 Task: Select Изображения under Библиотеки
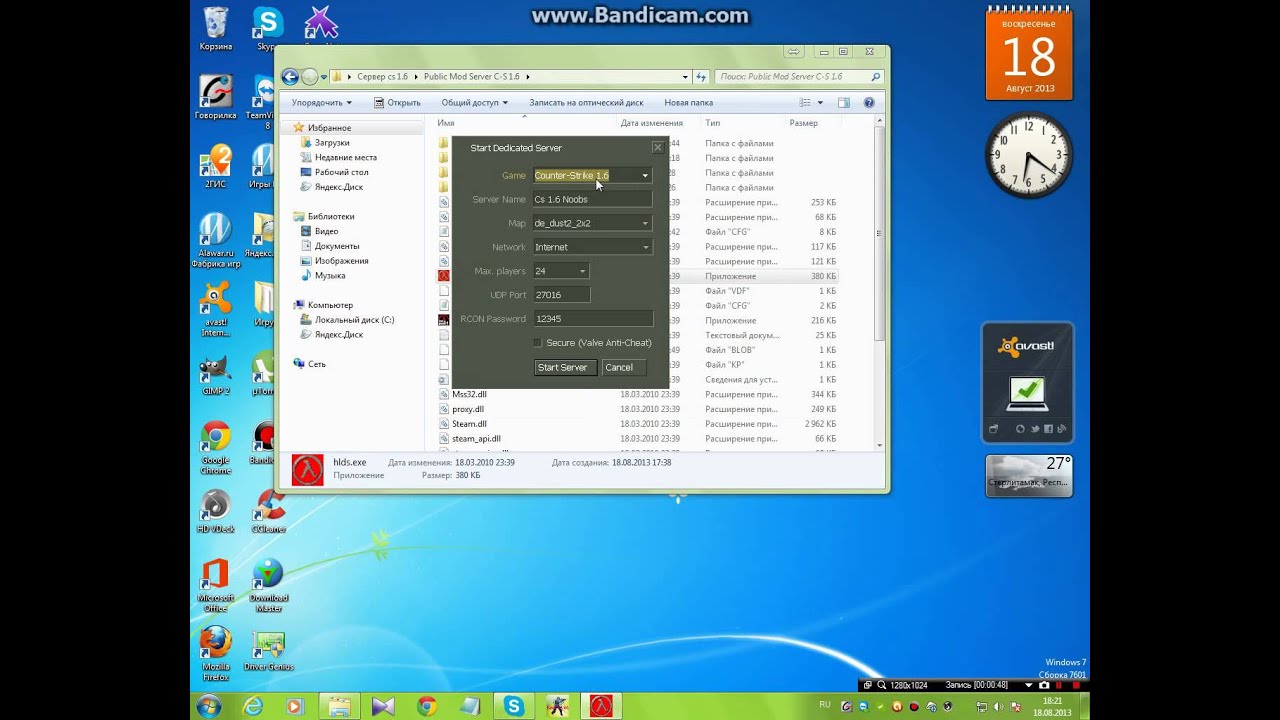tap(341, 261)
